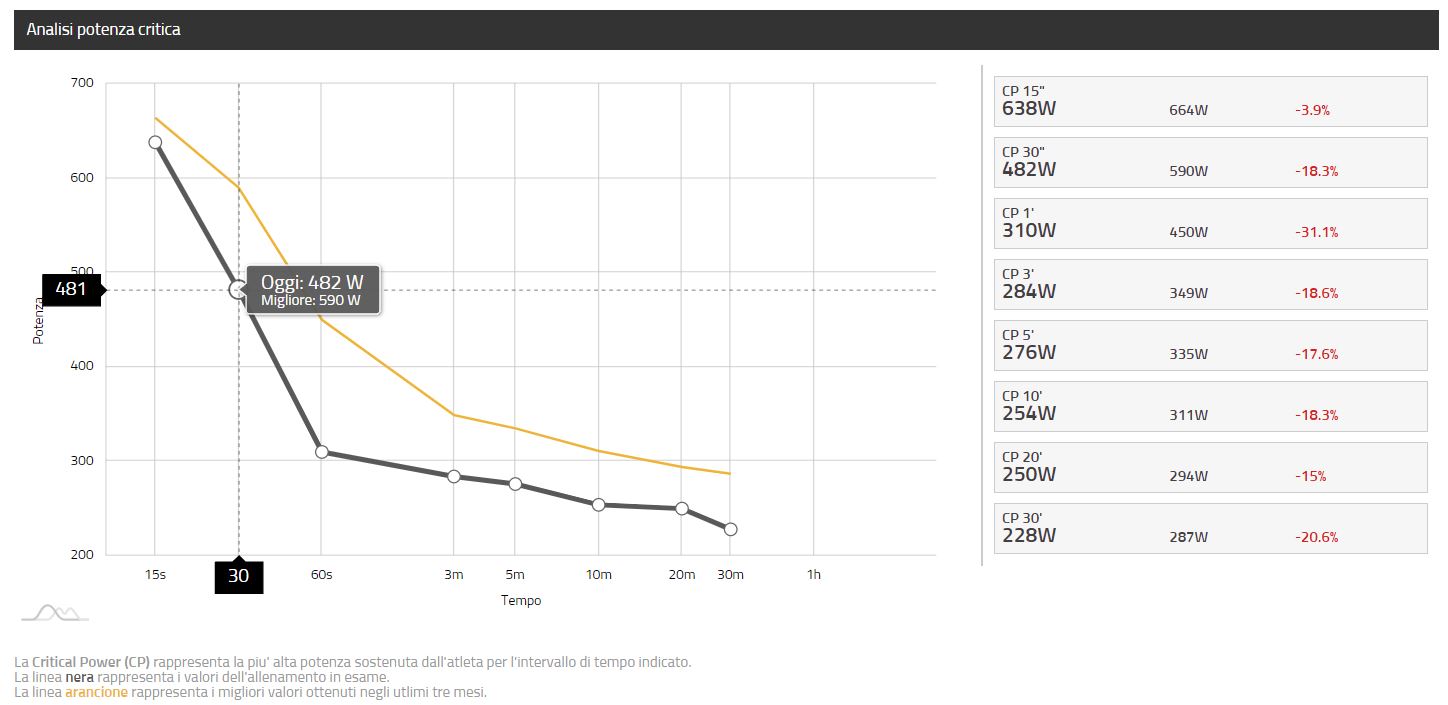Click the Analisi potenza critica header bar

(x=726, y=30)
